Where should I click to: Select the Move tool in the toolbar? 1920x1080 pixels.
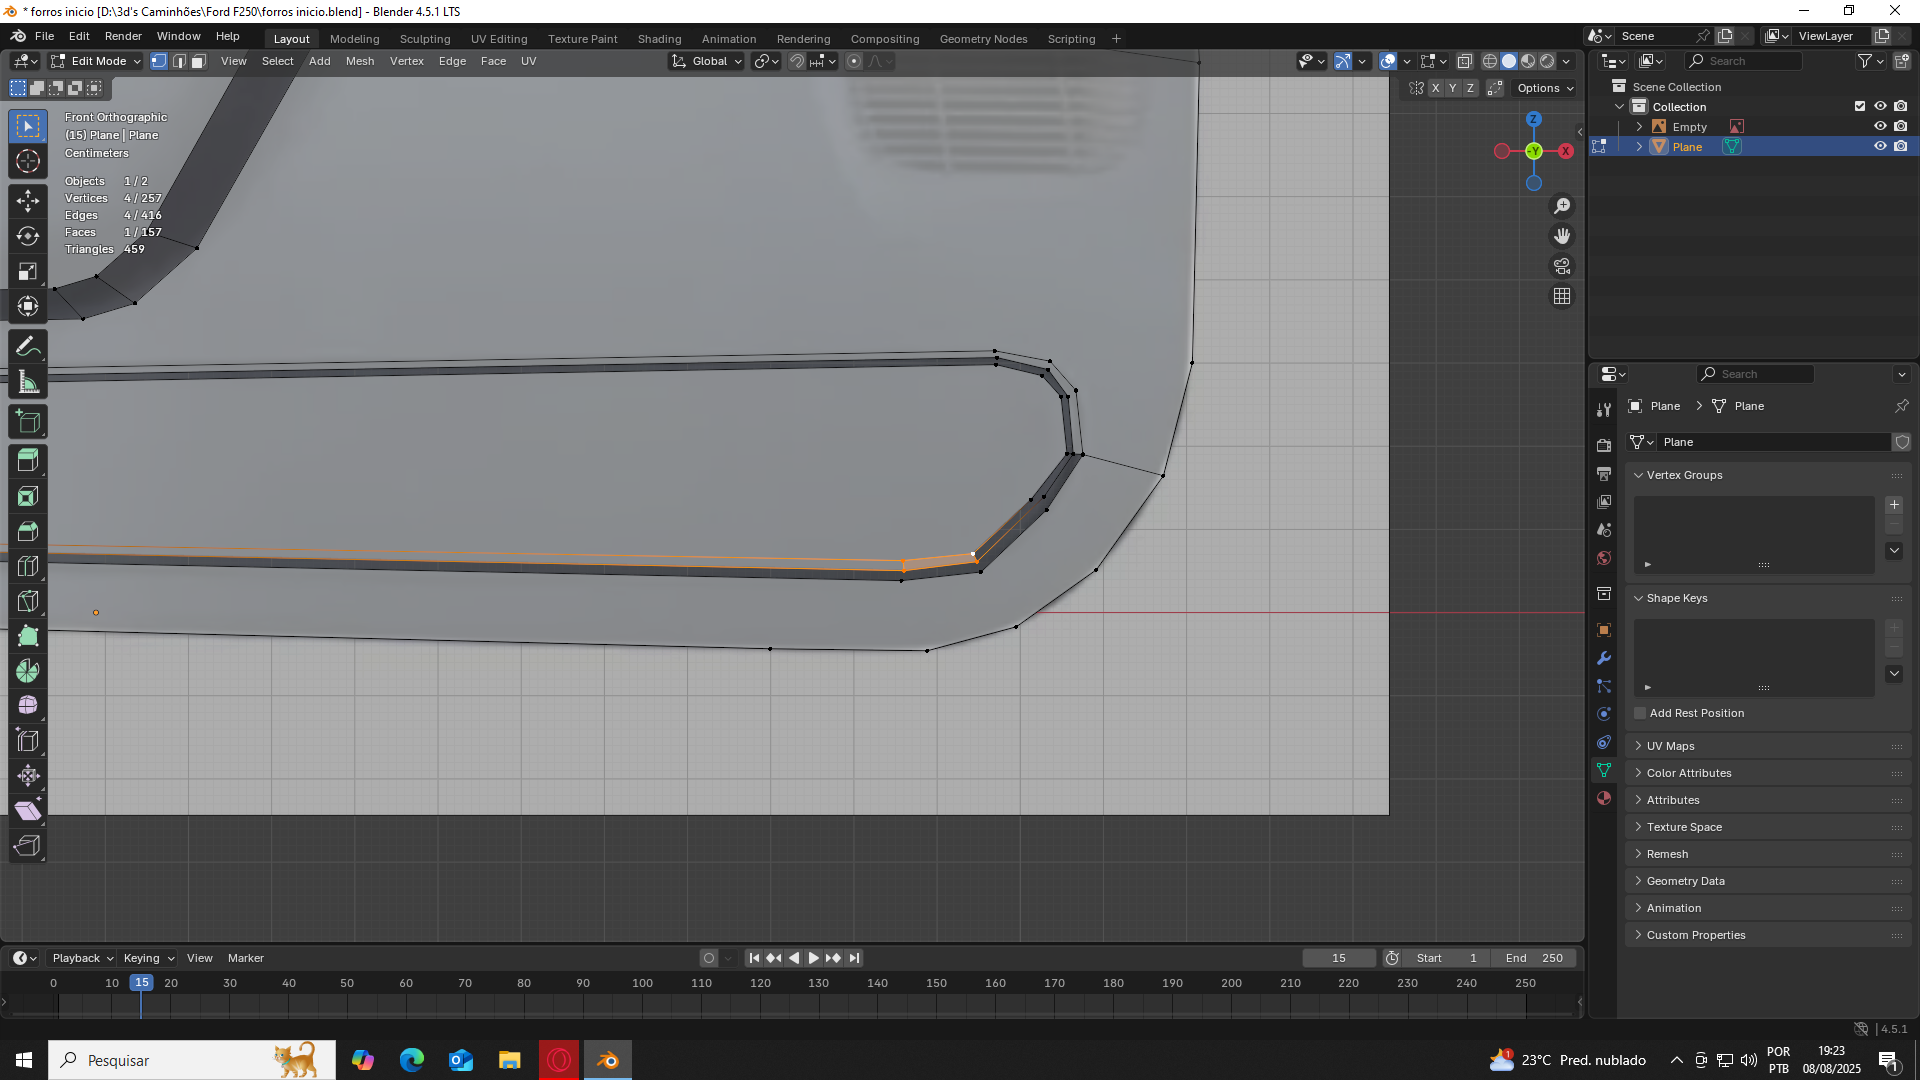[28, 201]
